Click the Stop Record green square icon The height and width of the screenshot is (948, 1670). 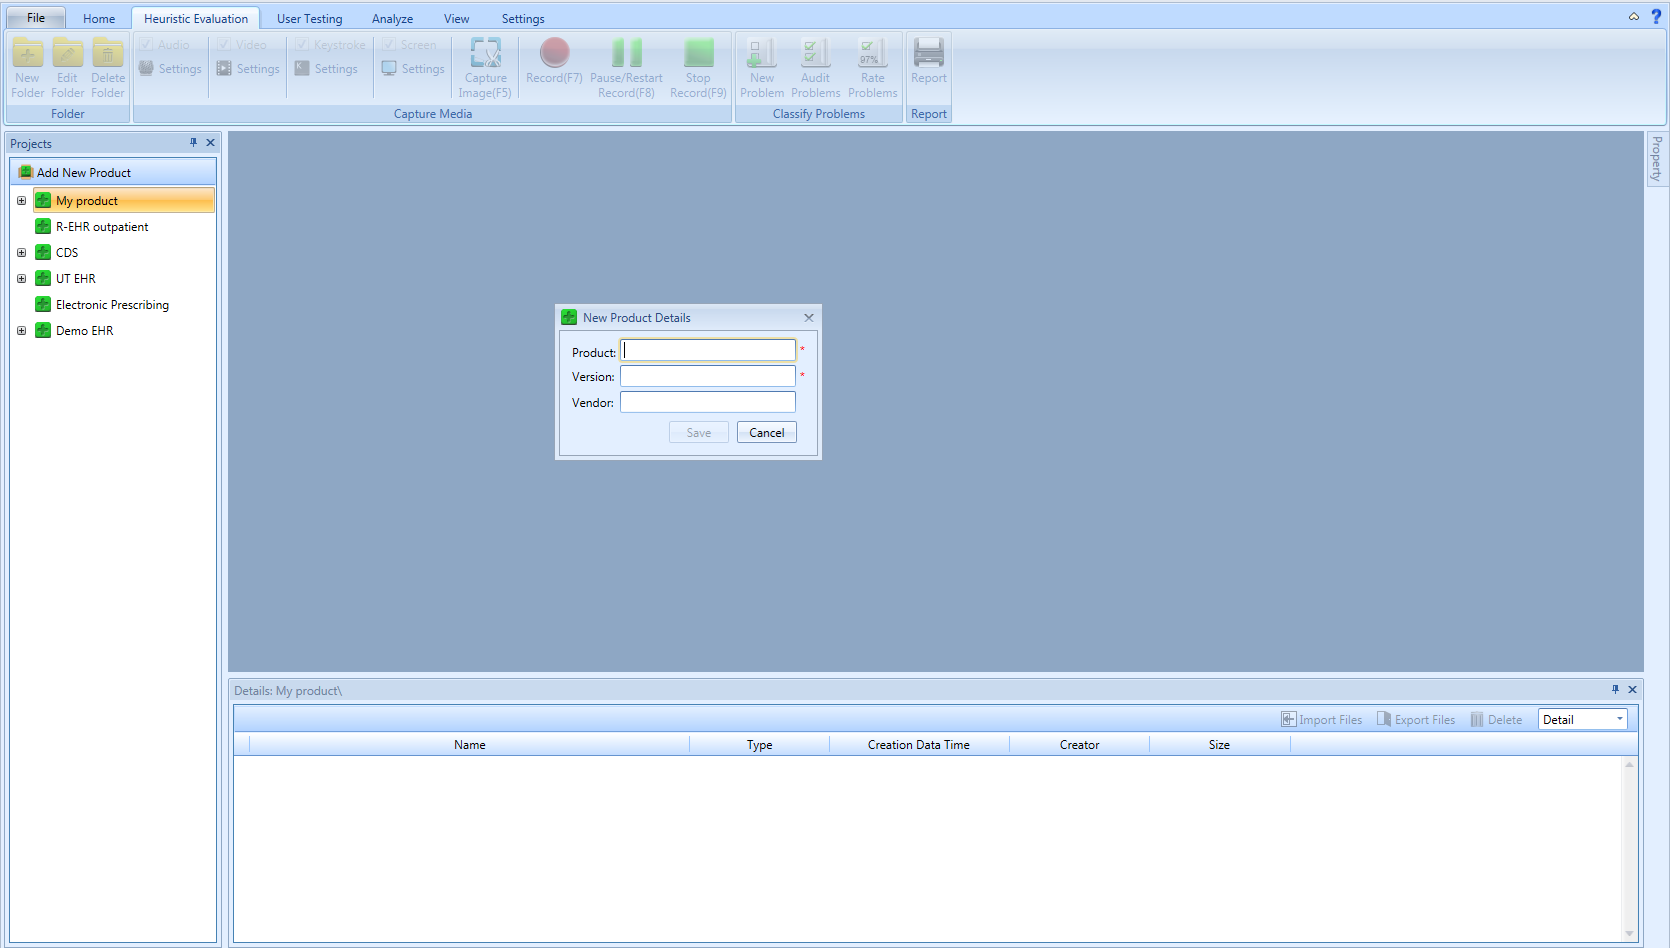coord(698,53)
